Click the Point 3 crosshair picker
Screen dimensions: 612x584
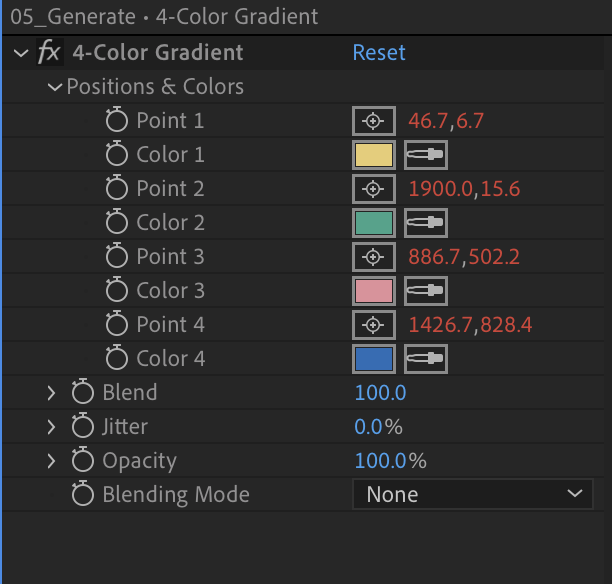coord(374,257)
